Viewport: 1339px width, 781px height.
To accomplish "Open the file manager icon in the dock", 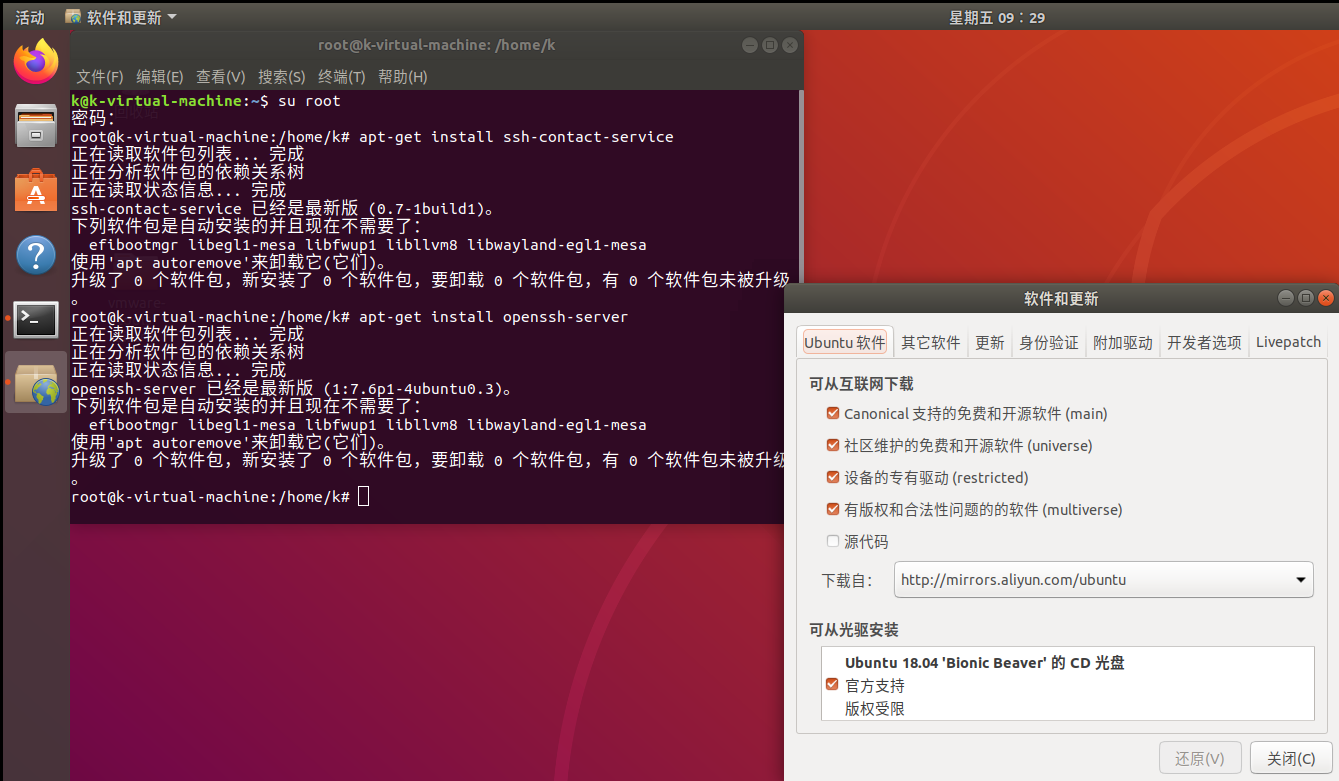I will click(x=36, y=125).
